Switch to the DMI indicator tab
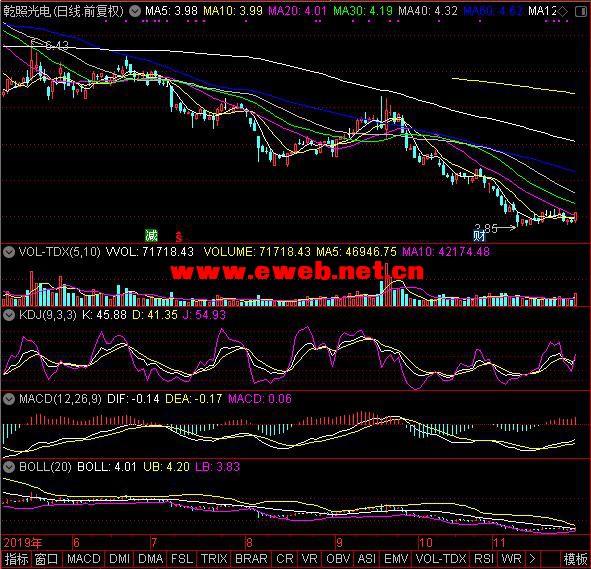591x569 pixels. (x=119, y=559)
